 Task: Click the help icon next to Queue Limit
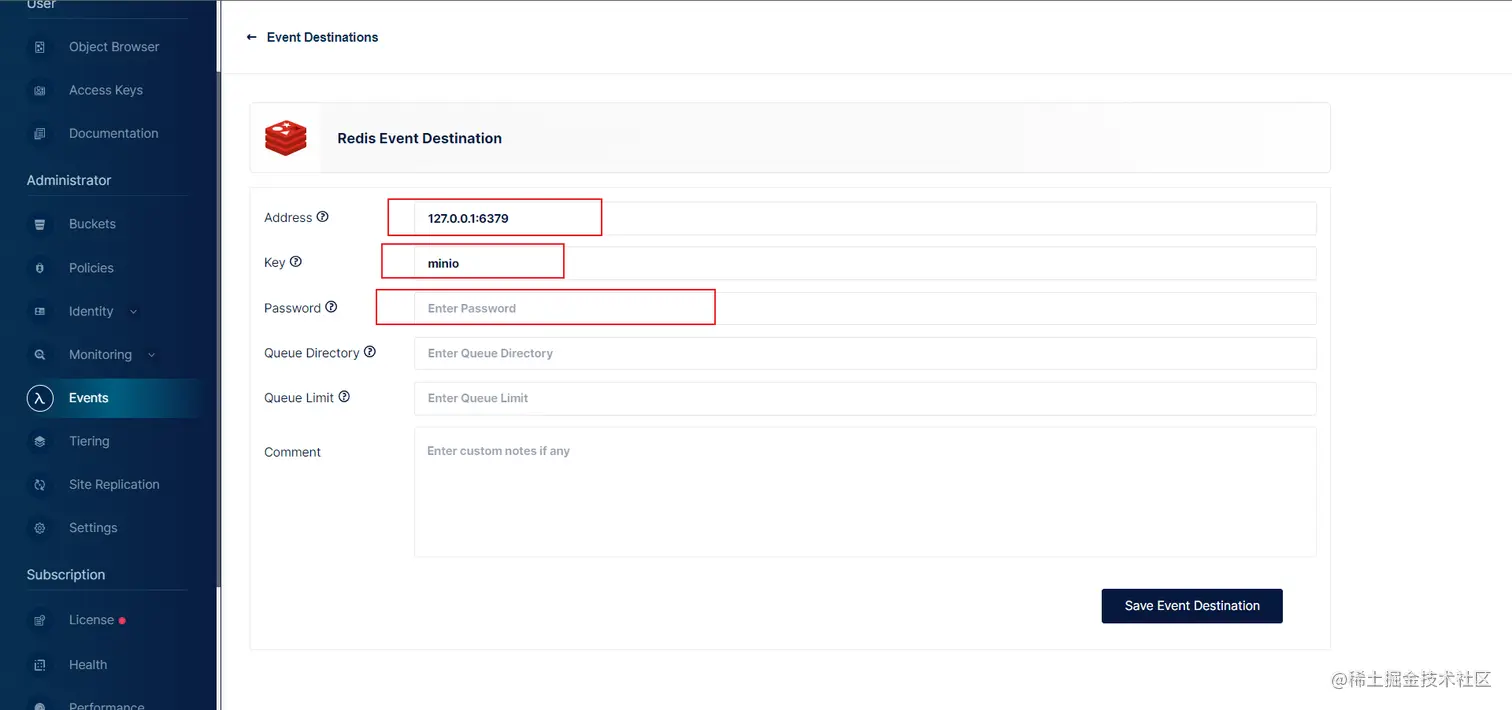tap(344, 397)
